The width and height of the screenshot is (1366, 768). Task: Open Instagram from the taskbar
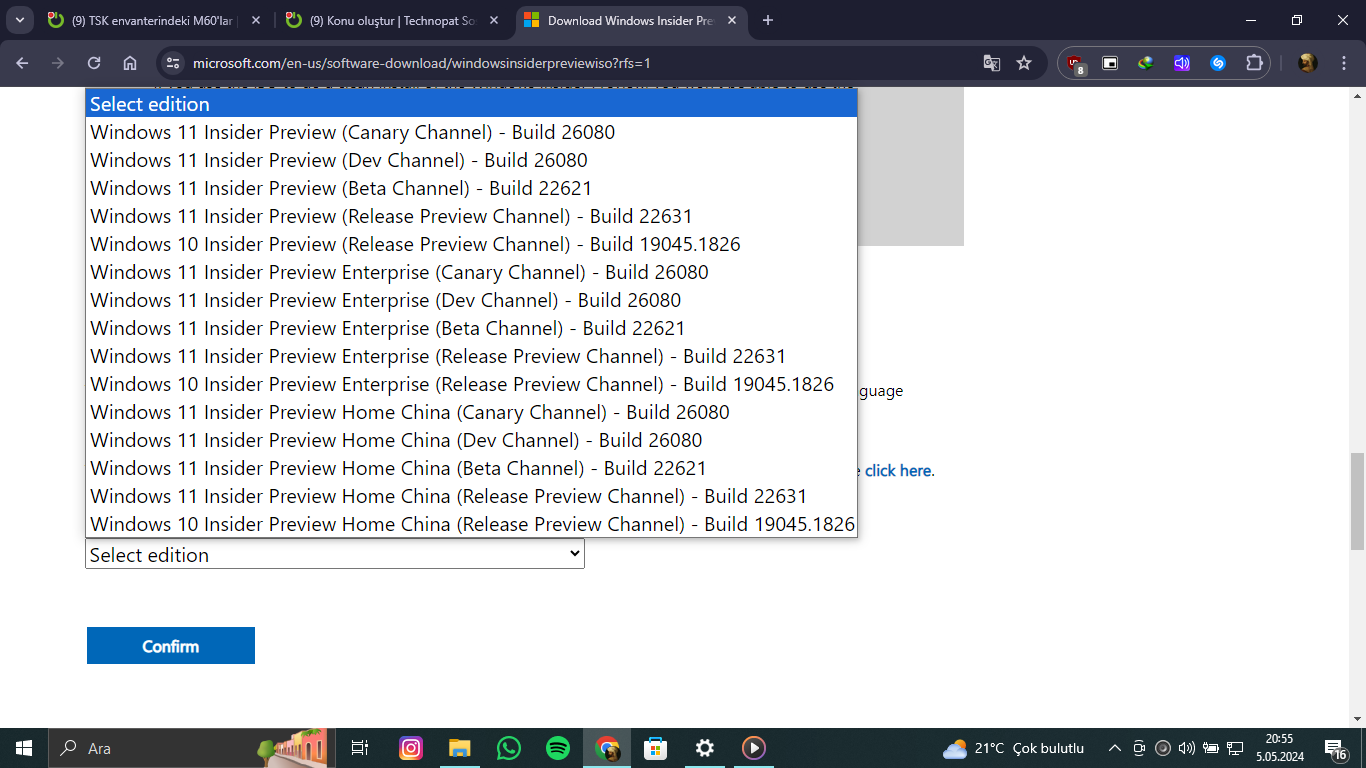click(x=411, y=748)
